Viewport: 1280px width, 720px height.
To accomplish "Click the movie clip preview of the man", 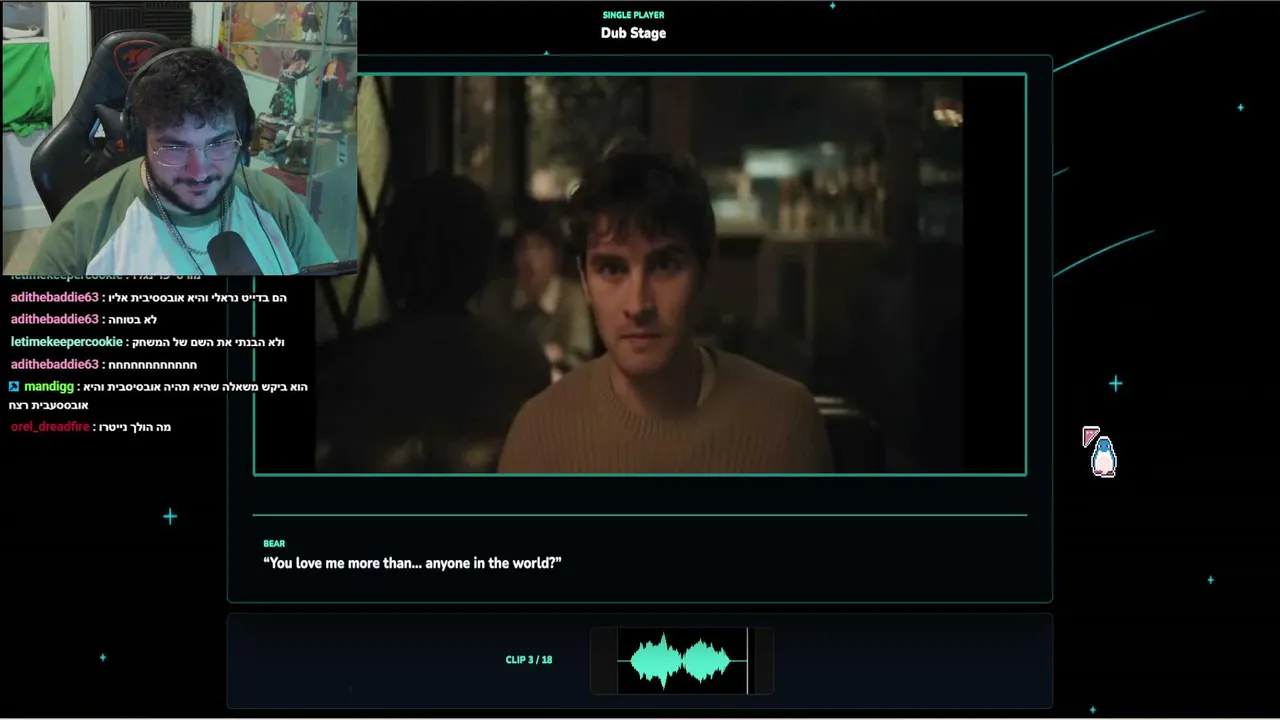I will 640,274.
